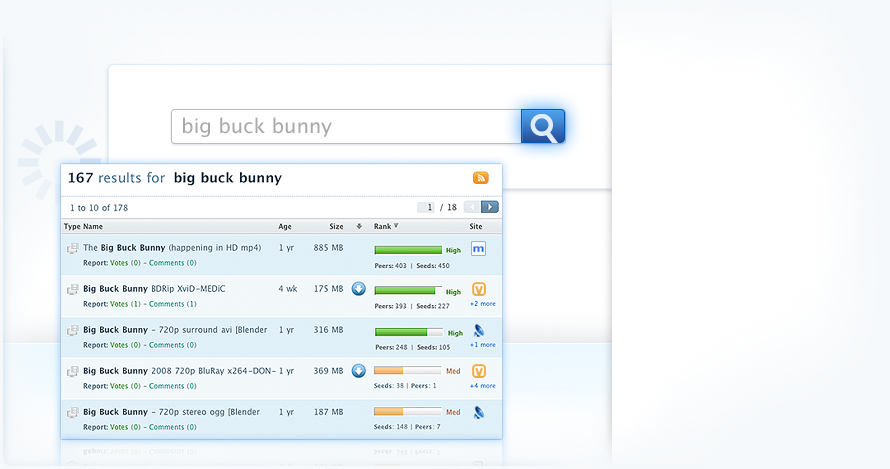
Task: Click blue download icon for BDRip XviD-MEDiC
Action: tap(359, 288)
